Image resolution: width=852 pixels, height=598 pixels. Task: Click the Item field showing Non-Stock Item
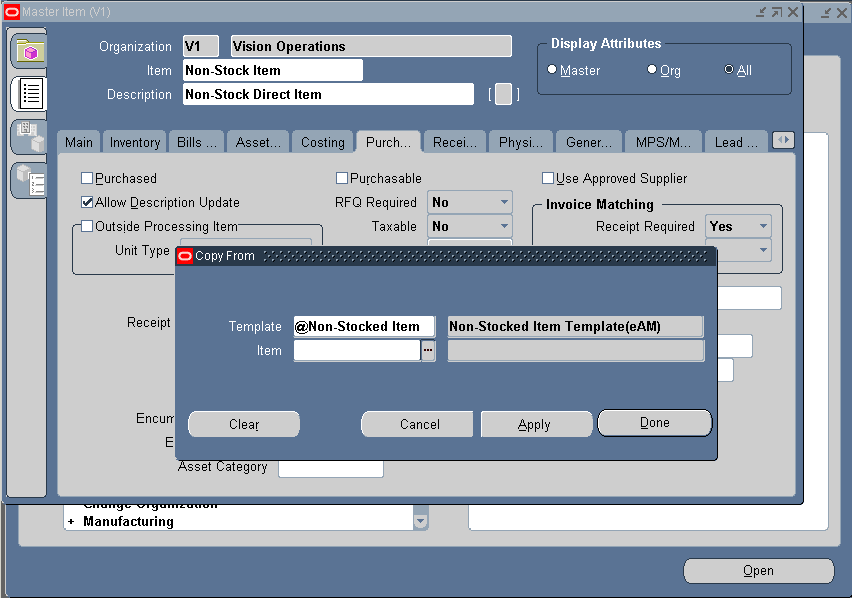[273, 70]
